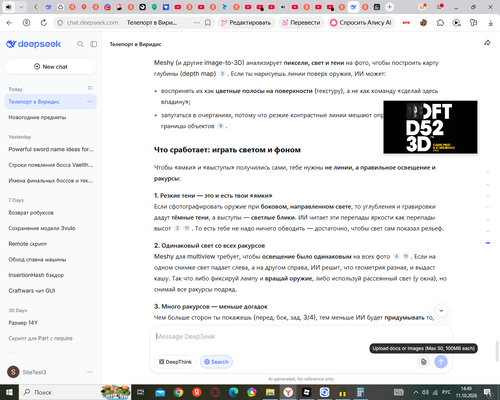Image resolution: width=500 pixels, height=400 pixels.
Task: Switch input language РУС in tray
Action: point(446,392)
